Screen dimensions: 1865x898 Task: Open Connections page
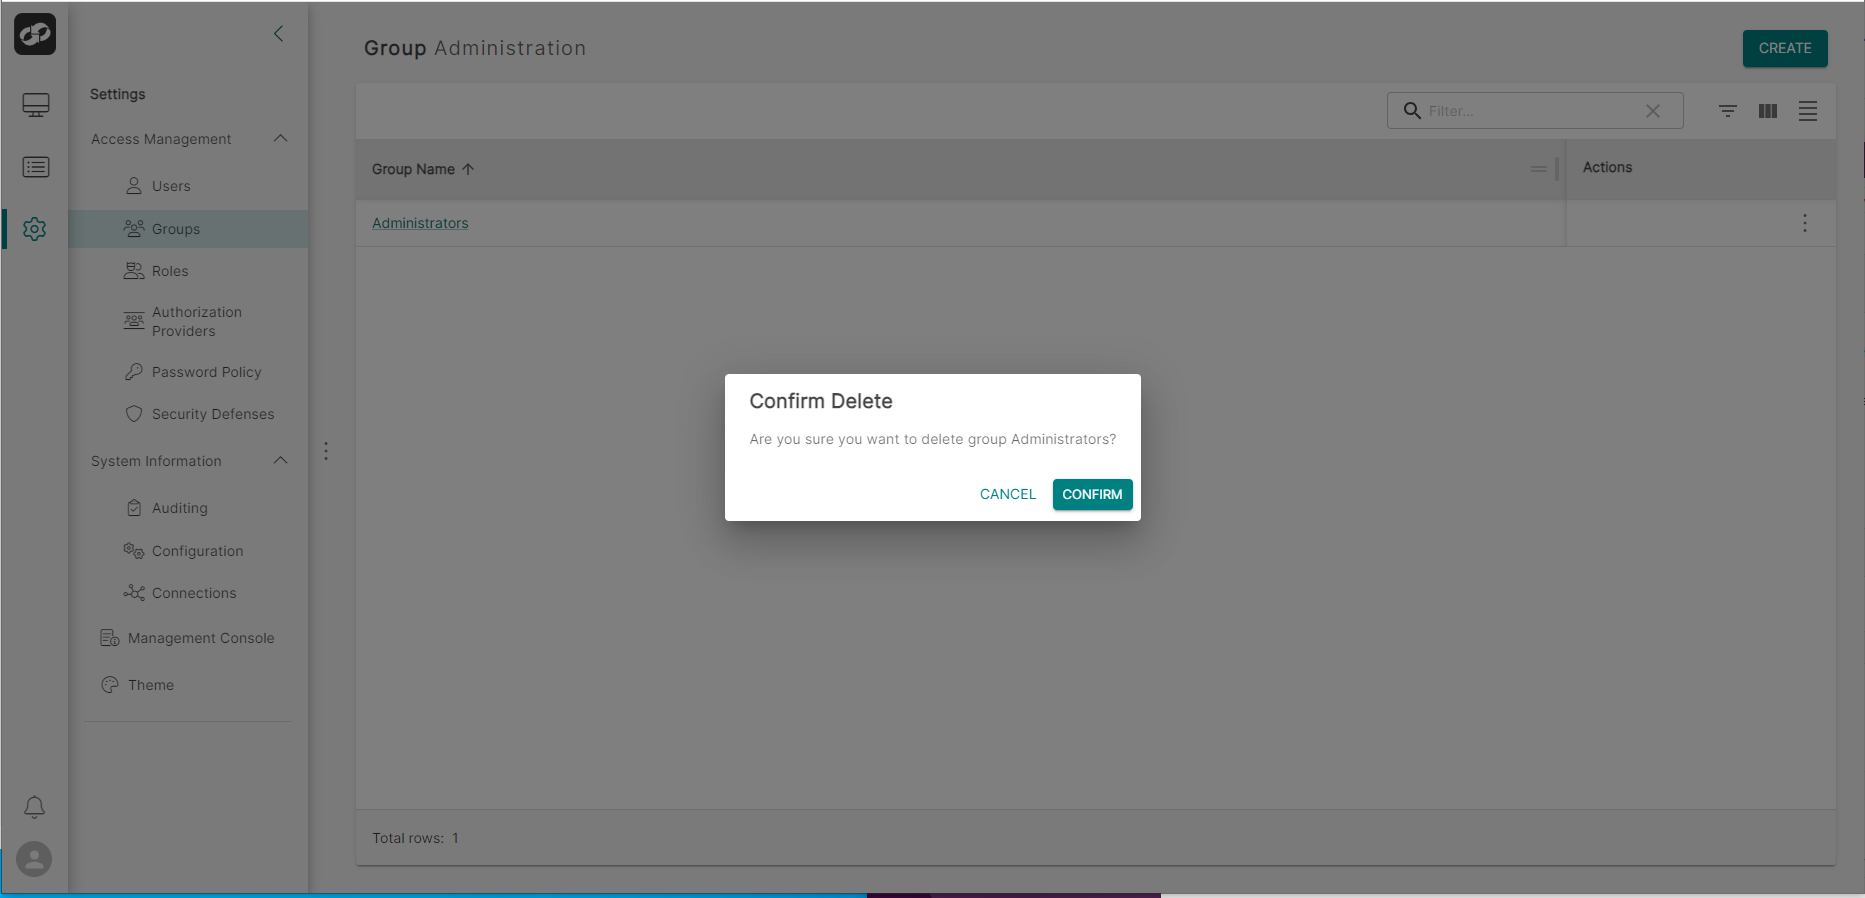pos(194,593)
